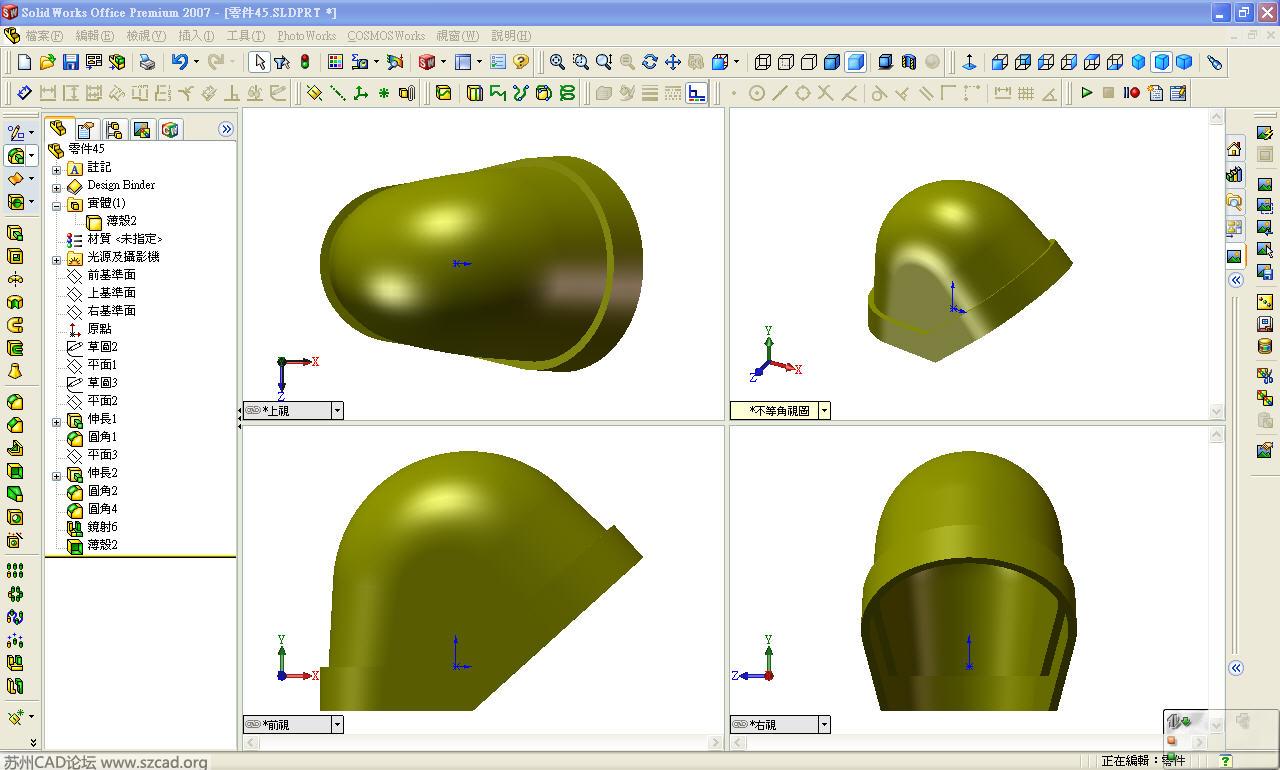Screen dimensions: 1280x770
Task: Select the Shaded display mode
Action: [x=855, y=62]
